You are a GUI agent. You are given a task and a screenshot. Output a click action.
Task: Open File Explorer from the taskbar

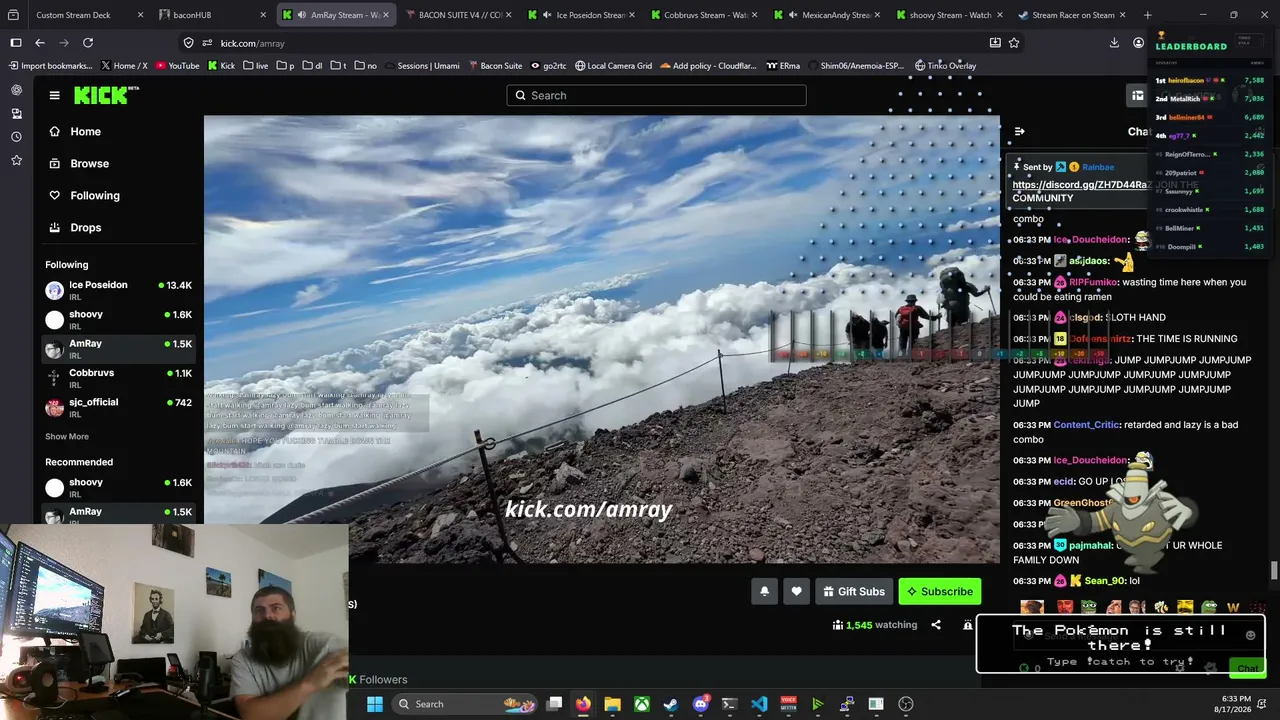(612, 704)
